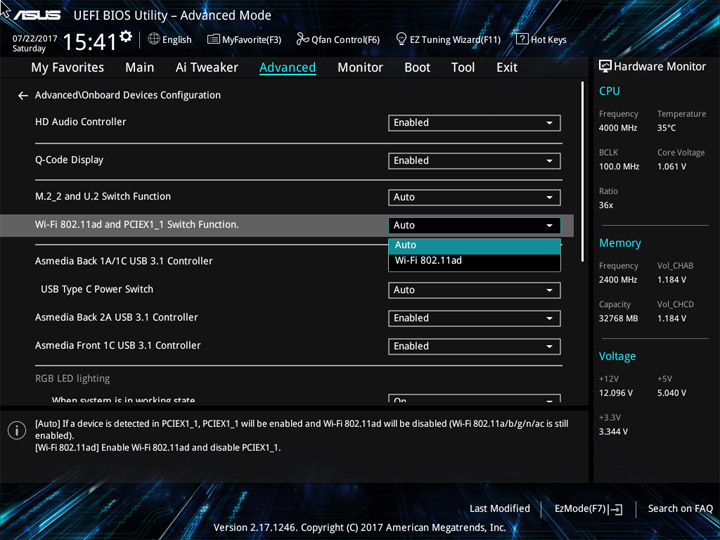Click the Qfan Control(F6) label
The image size is (720, 540).
coord(345,40)
